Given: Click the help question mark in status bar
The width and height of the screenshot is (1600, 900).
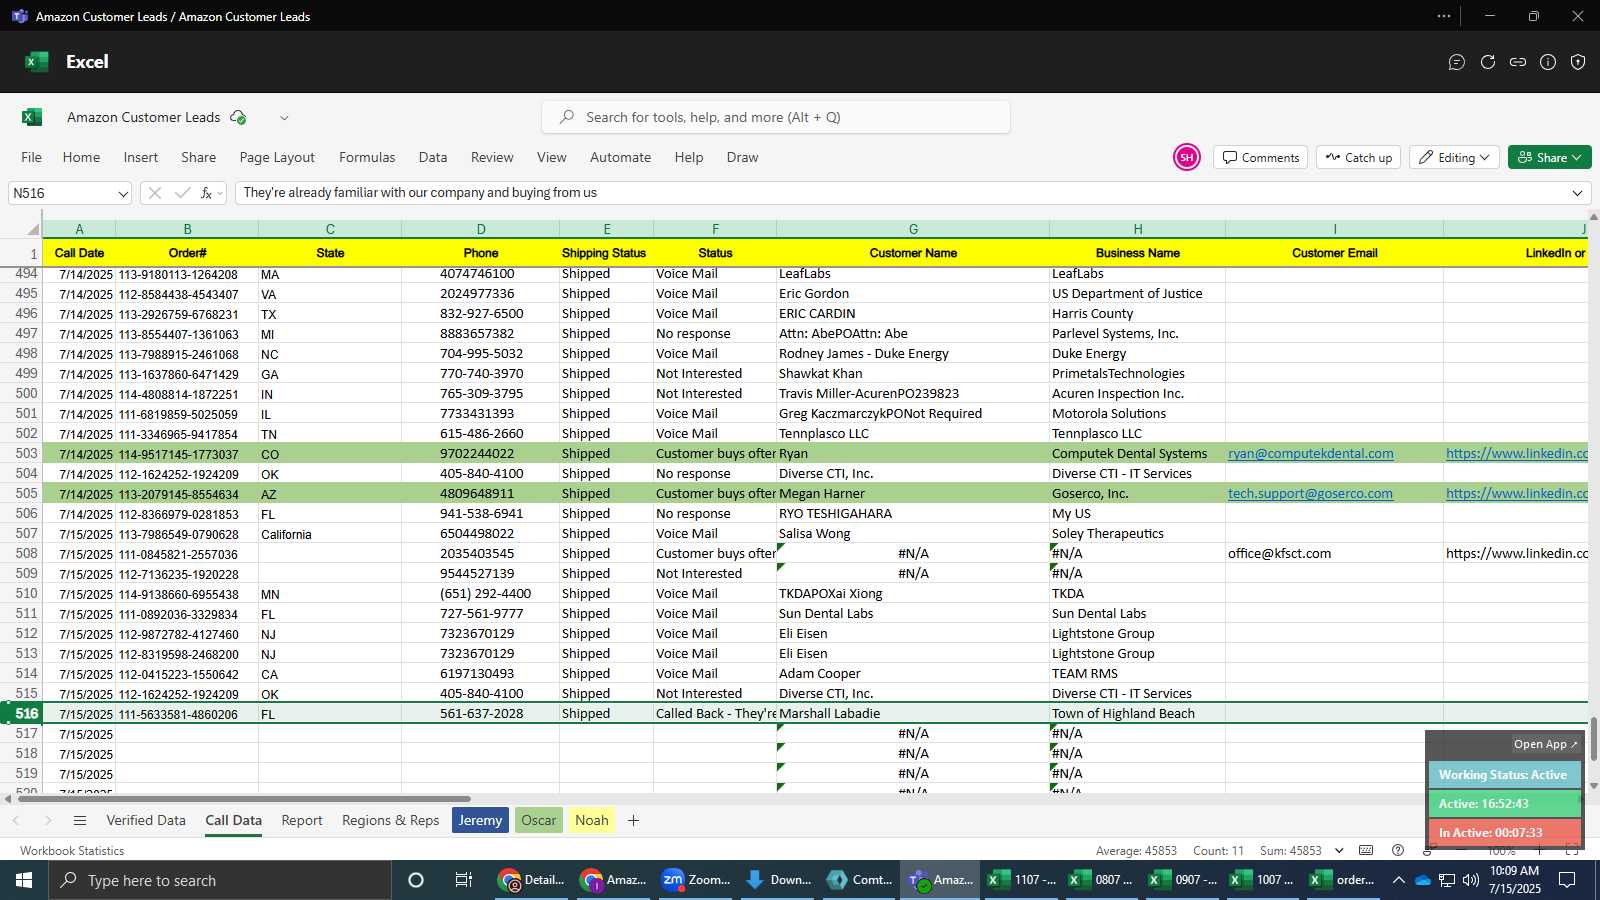Looking at the screenshot, I should pos(1398,850).
